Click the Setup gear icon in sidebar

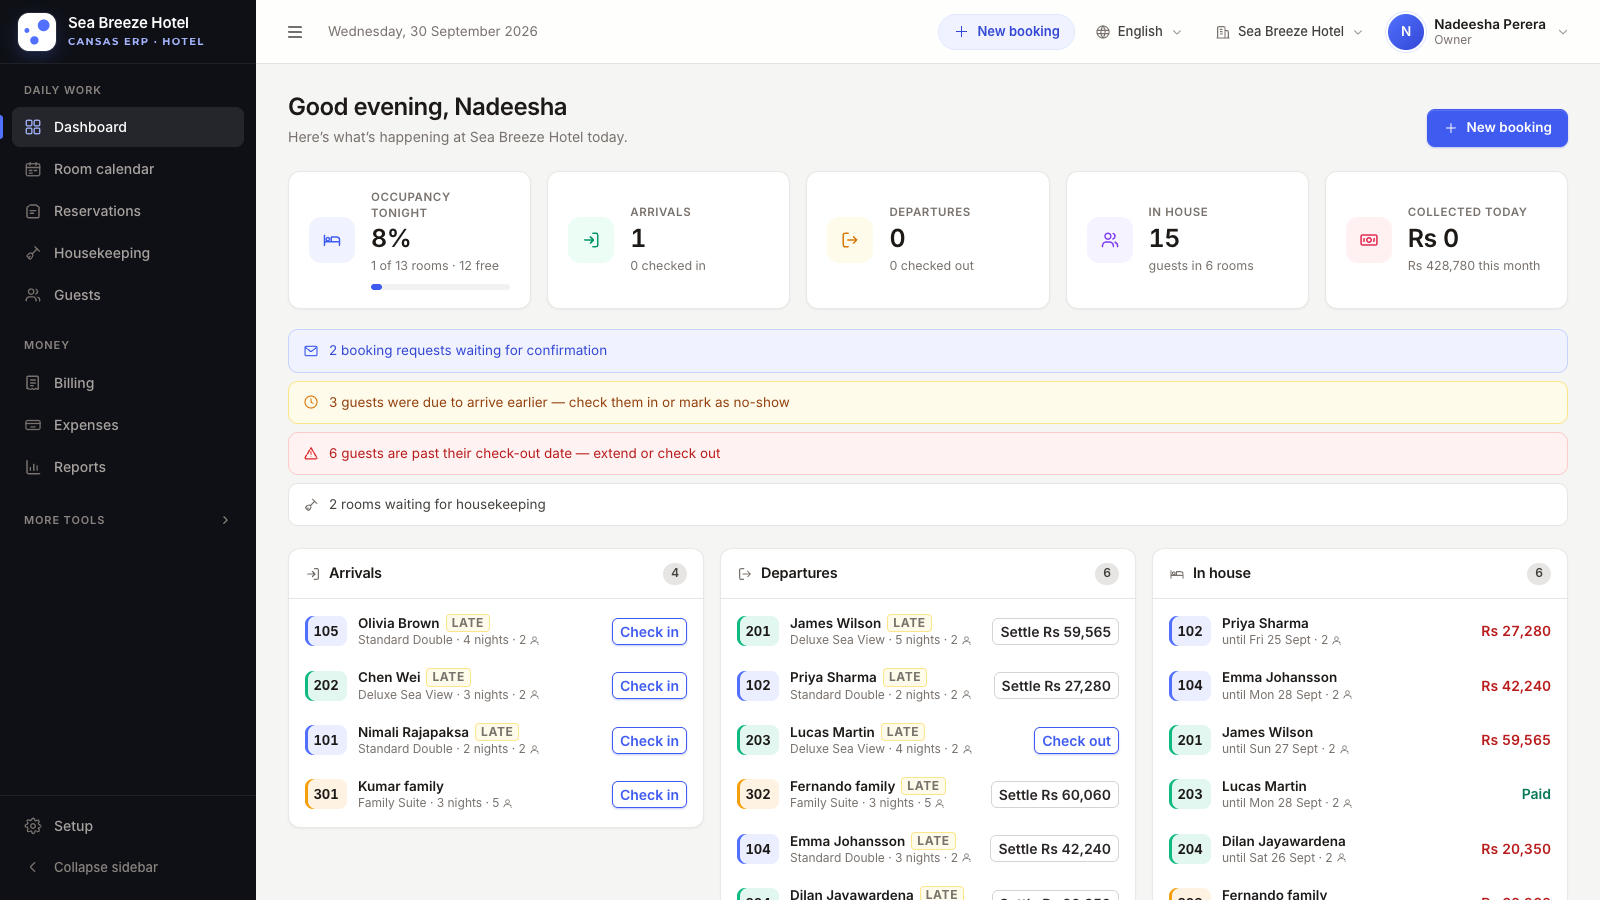[x=33, y=826]
